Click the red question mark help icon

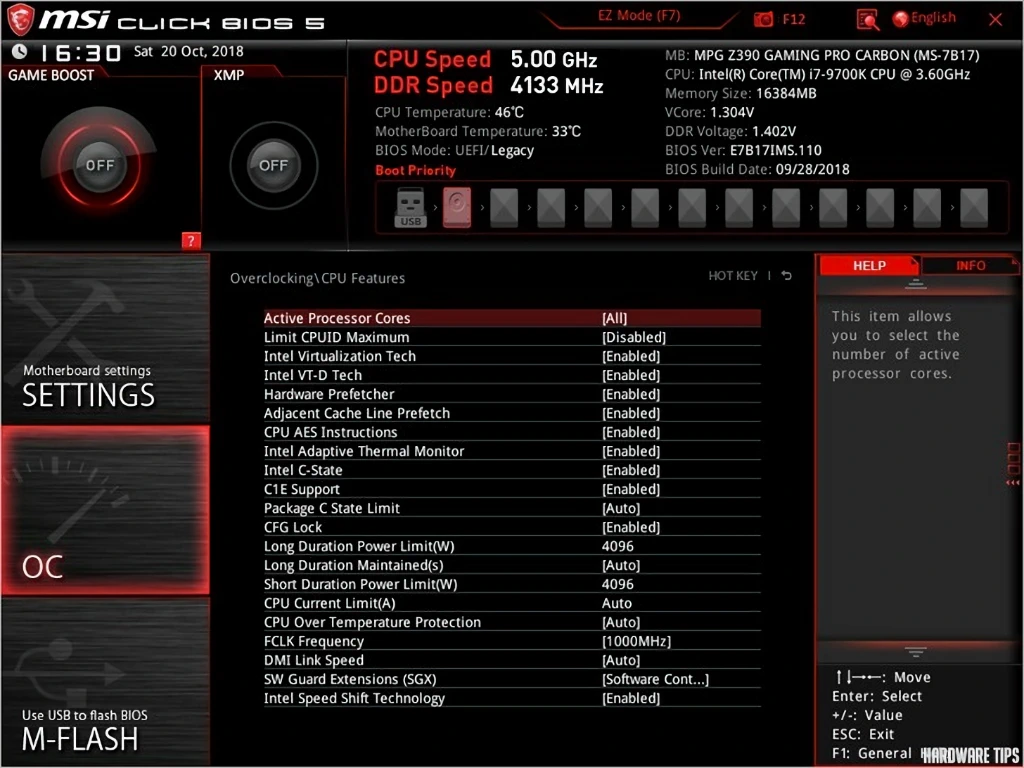pos(191,241)
